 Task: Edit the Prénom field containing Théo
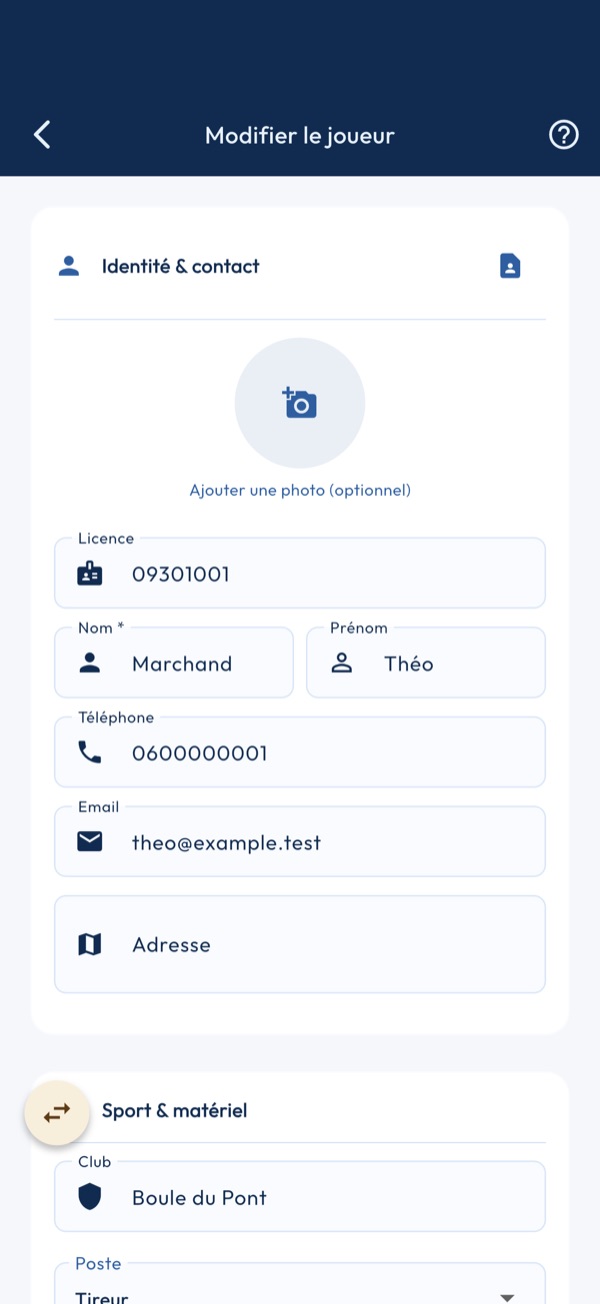pos(426,662)
